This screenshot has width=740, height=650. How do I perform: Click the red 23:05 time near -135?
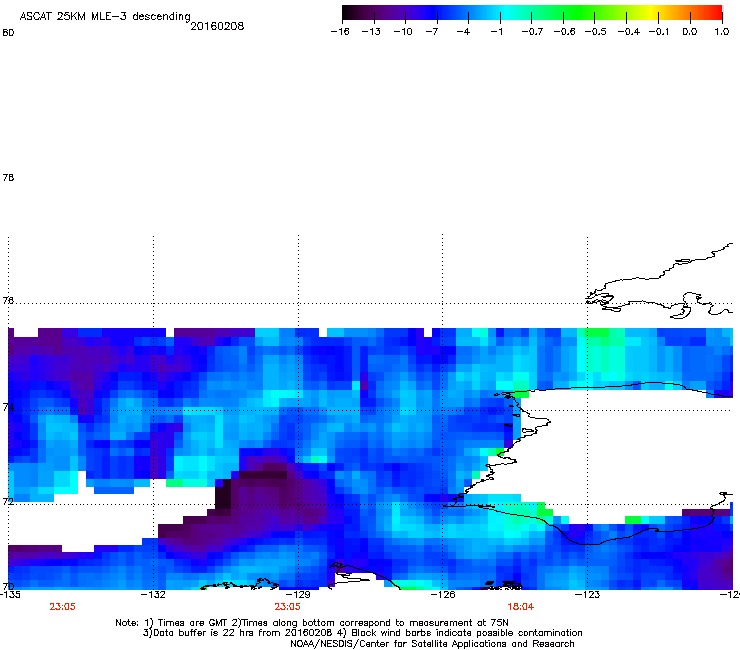point(62,607)
